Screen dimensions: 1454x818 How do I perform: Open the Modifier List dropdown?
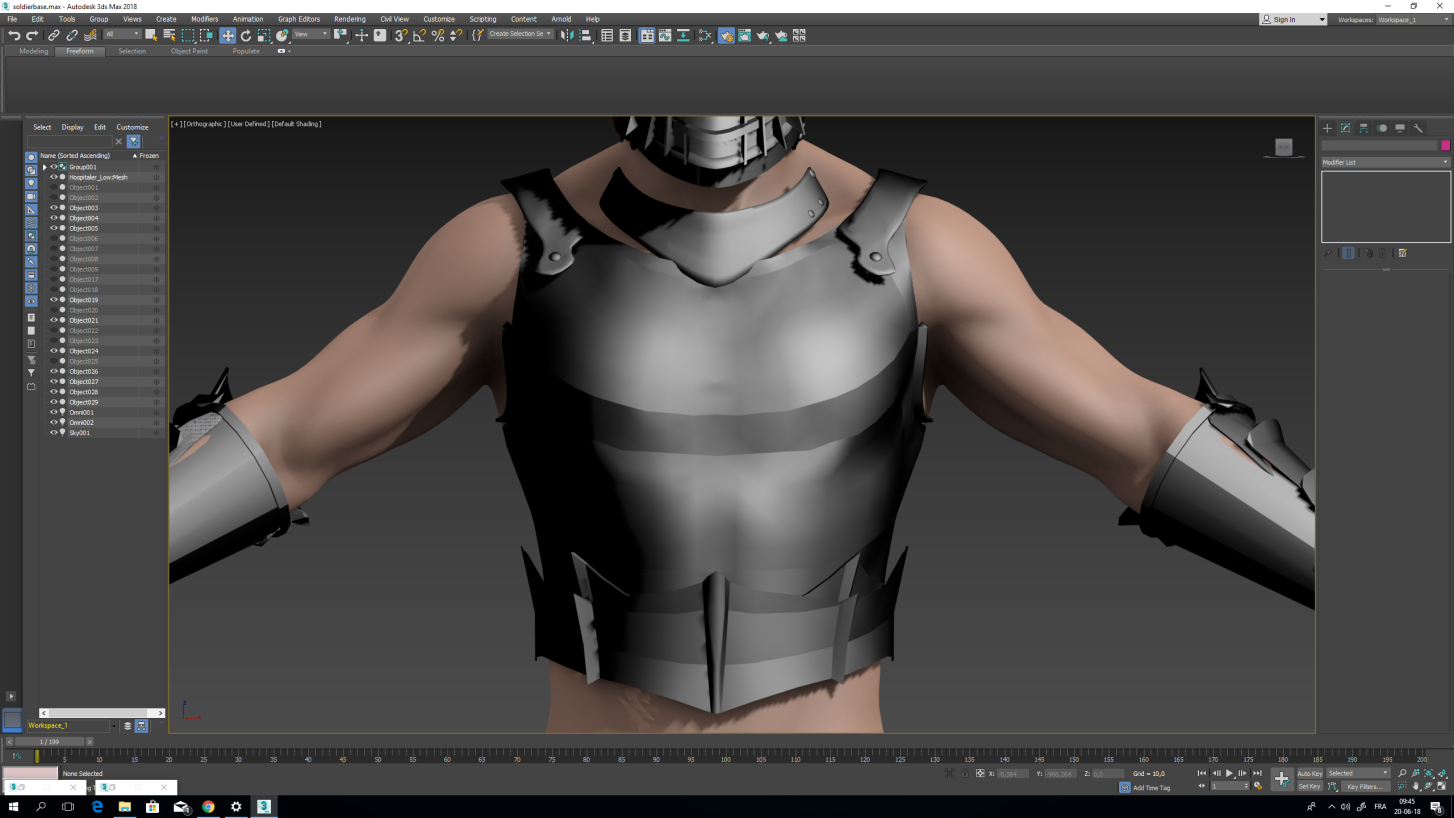[1385, 162]
